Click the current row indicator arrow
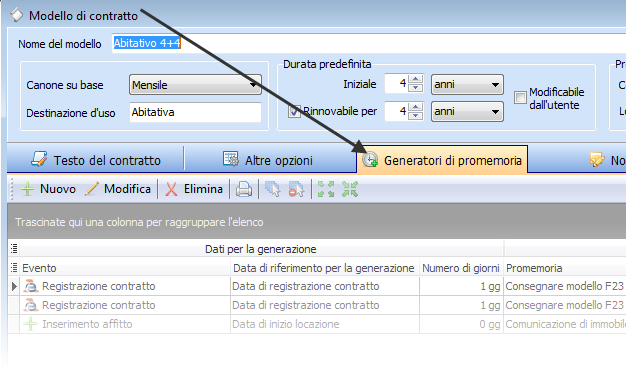Image resolution: width=626 pixels, height=368 pixels. pyautogui.click(x=14, y=286)
